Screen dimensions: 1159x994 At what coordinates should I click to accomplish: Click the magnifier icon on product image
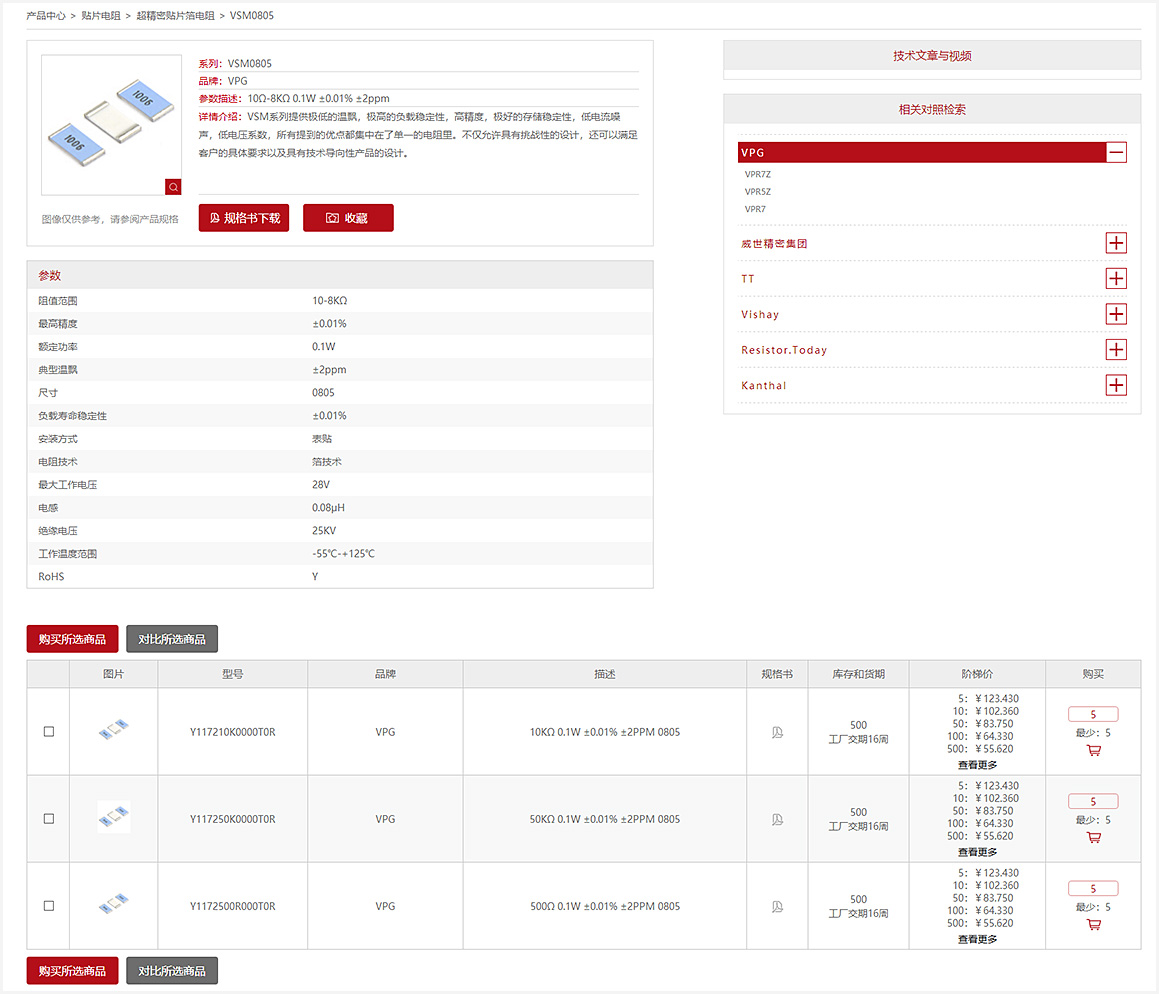pyautogui.click(x=173, y=187)
